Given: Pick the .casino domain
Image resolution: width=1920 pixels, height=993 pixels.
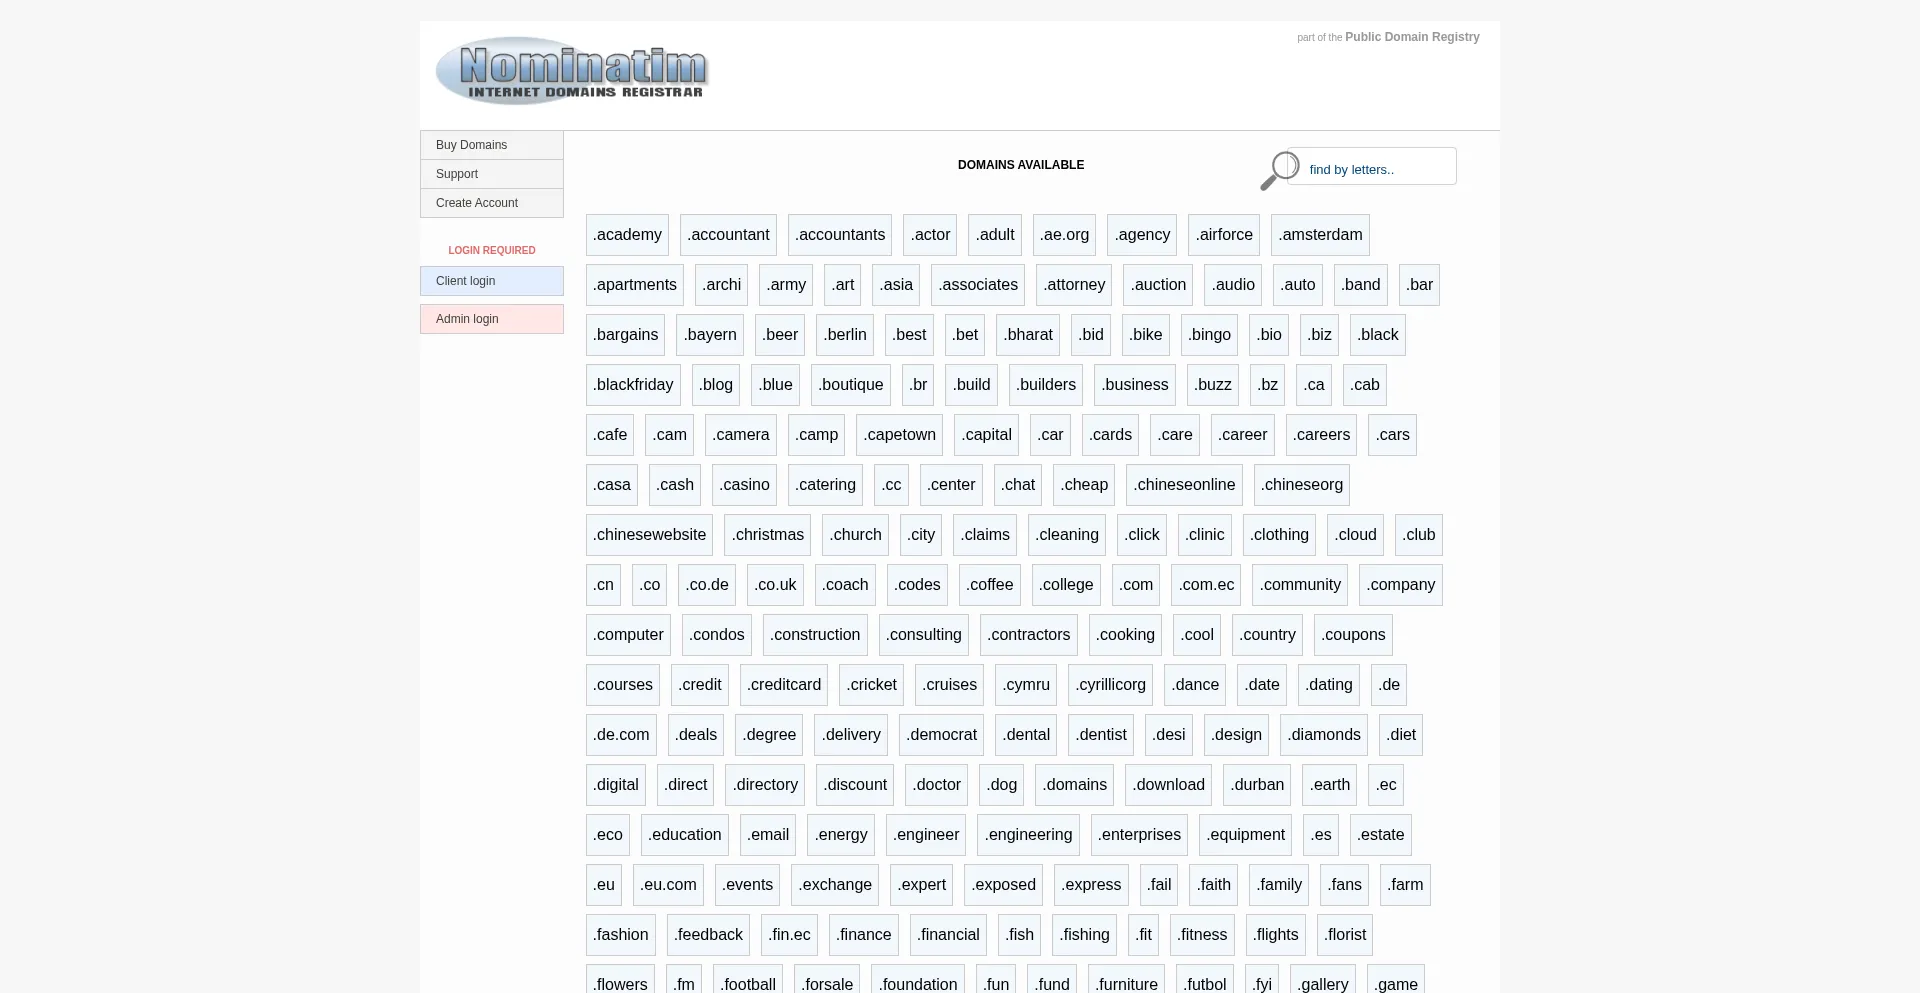Looking at the screenshot, I should pyautogui.click(x=745, y=485).
